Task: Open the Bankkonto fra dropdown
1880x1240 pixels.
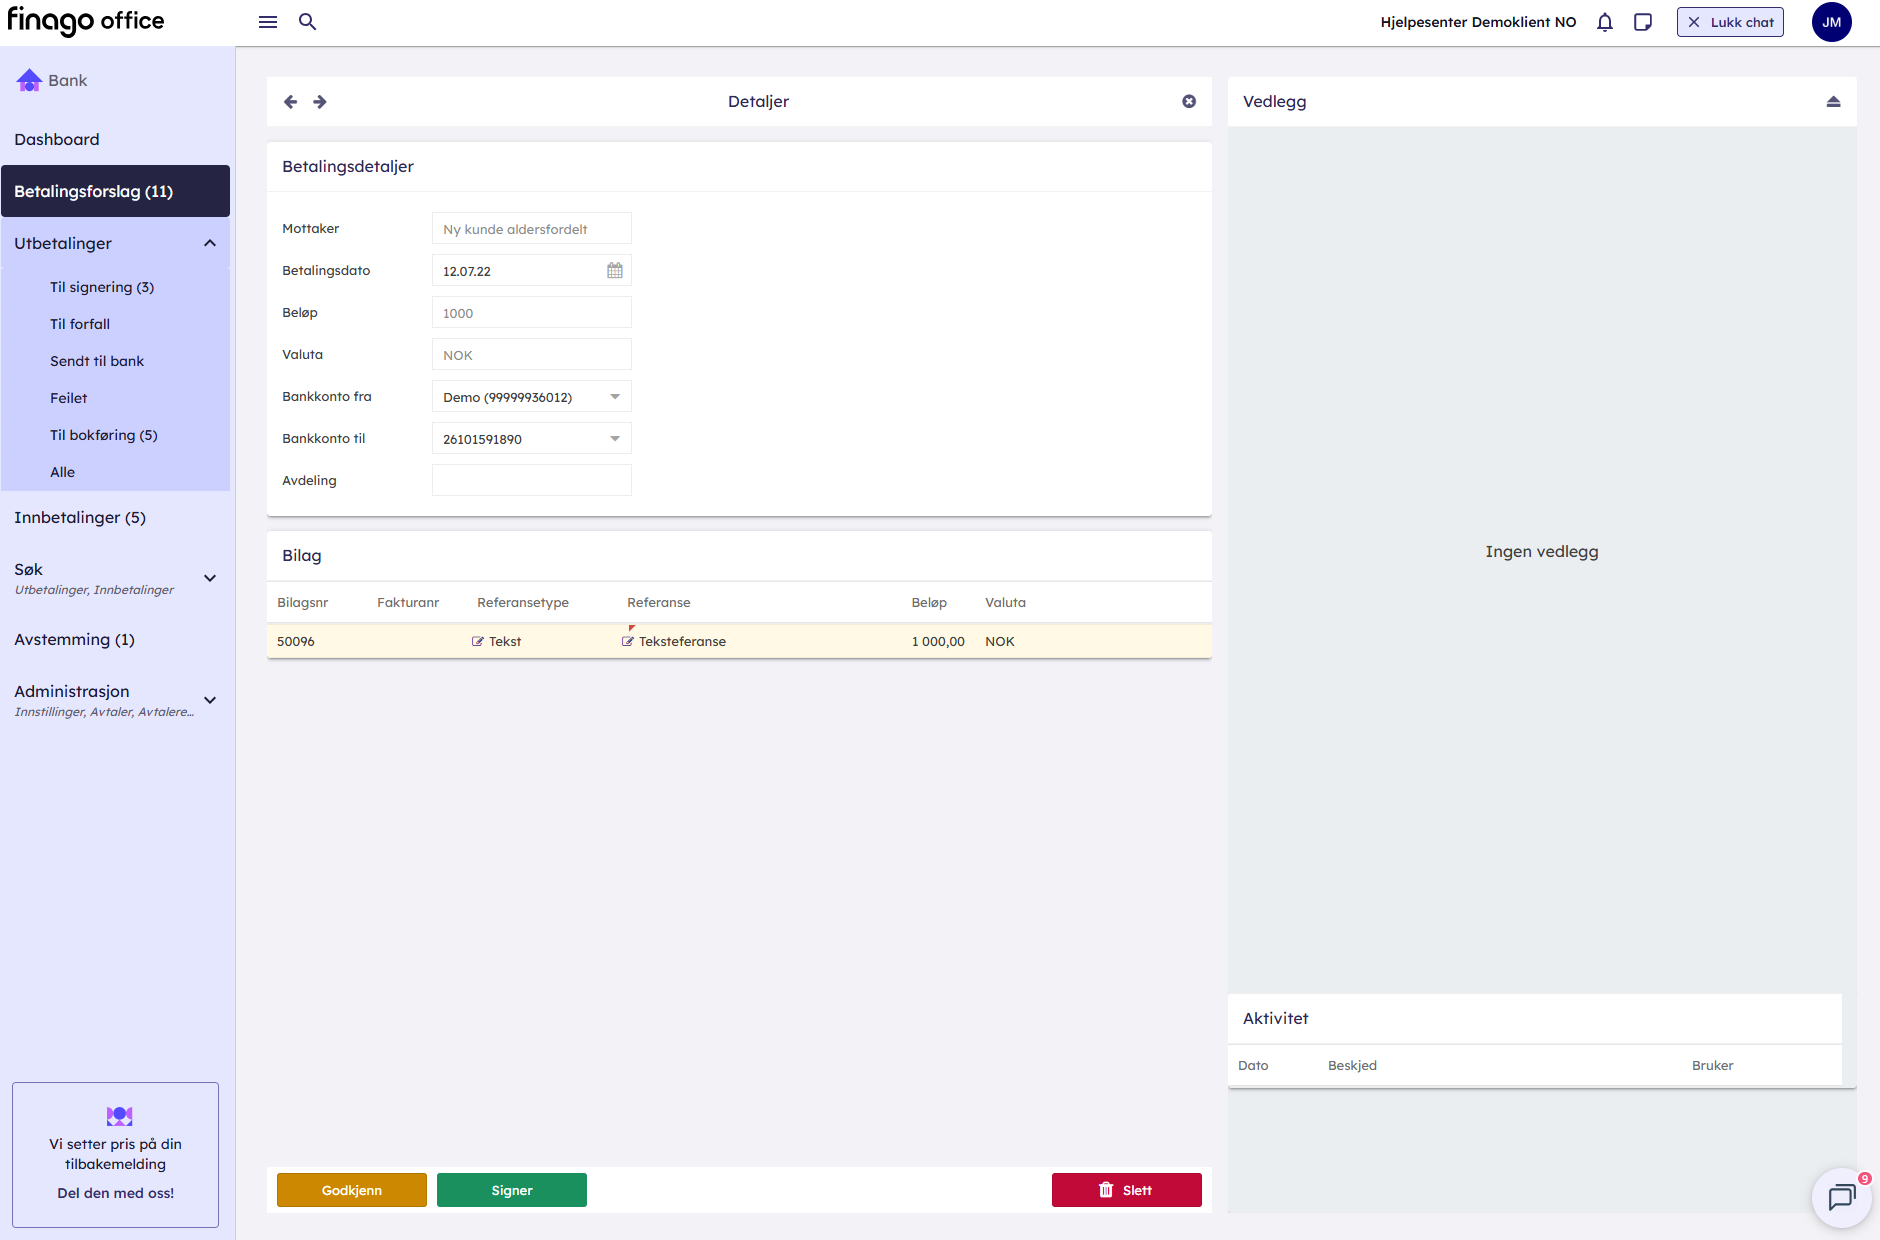Action: [x=615, y=397]
